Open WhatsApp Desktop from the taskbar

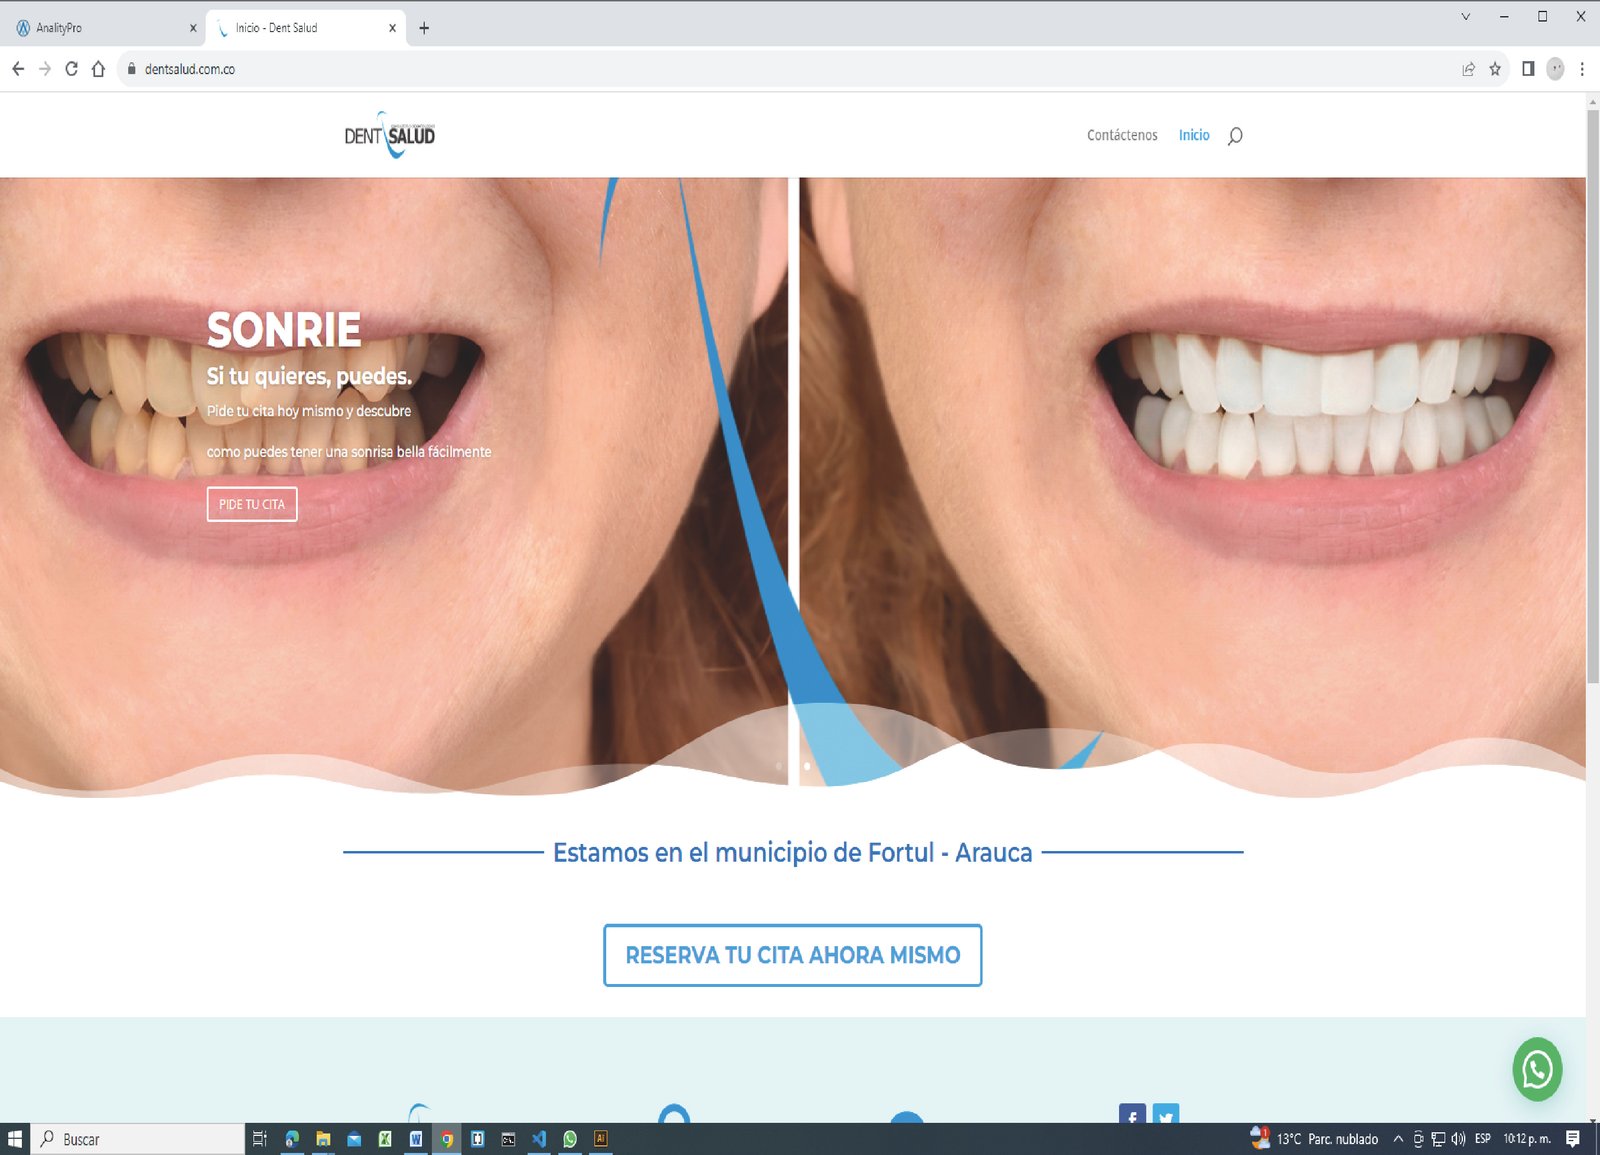click(x=570, y=1138)
